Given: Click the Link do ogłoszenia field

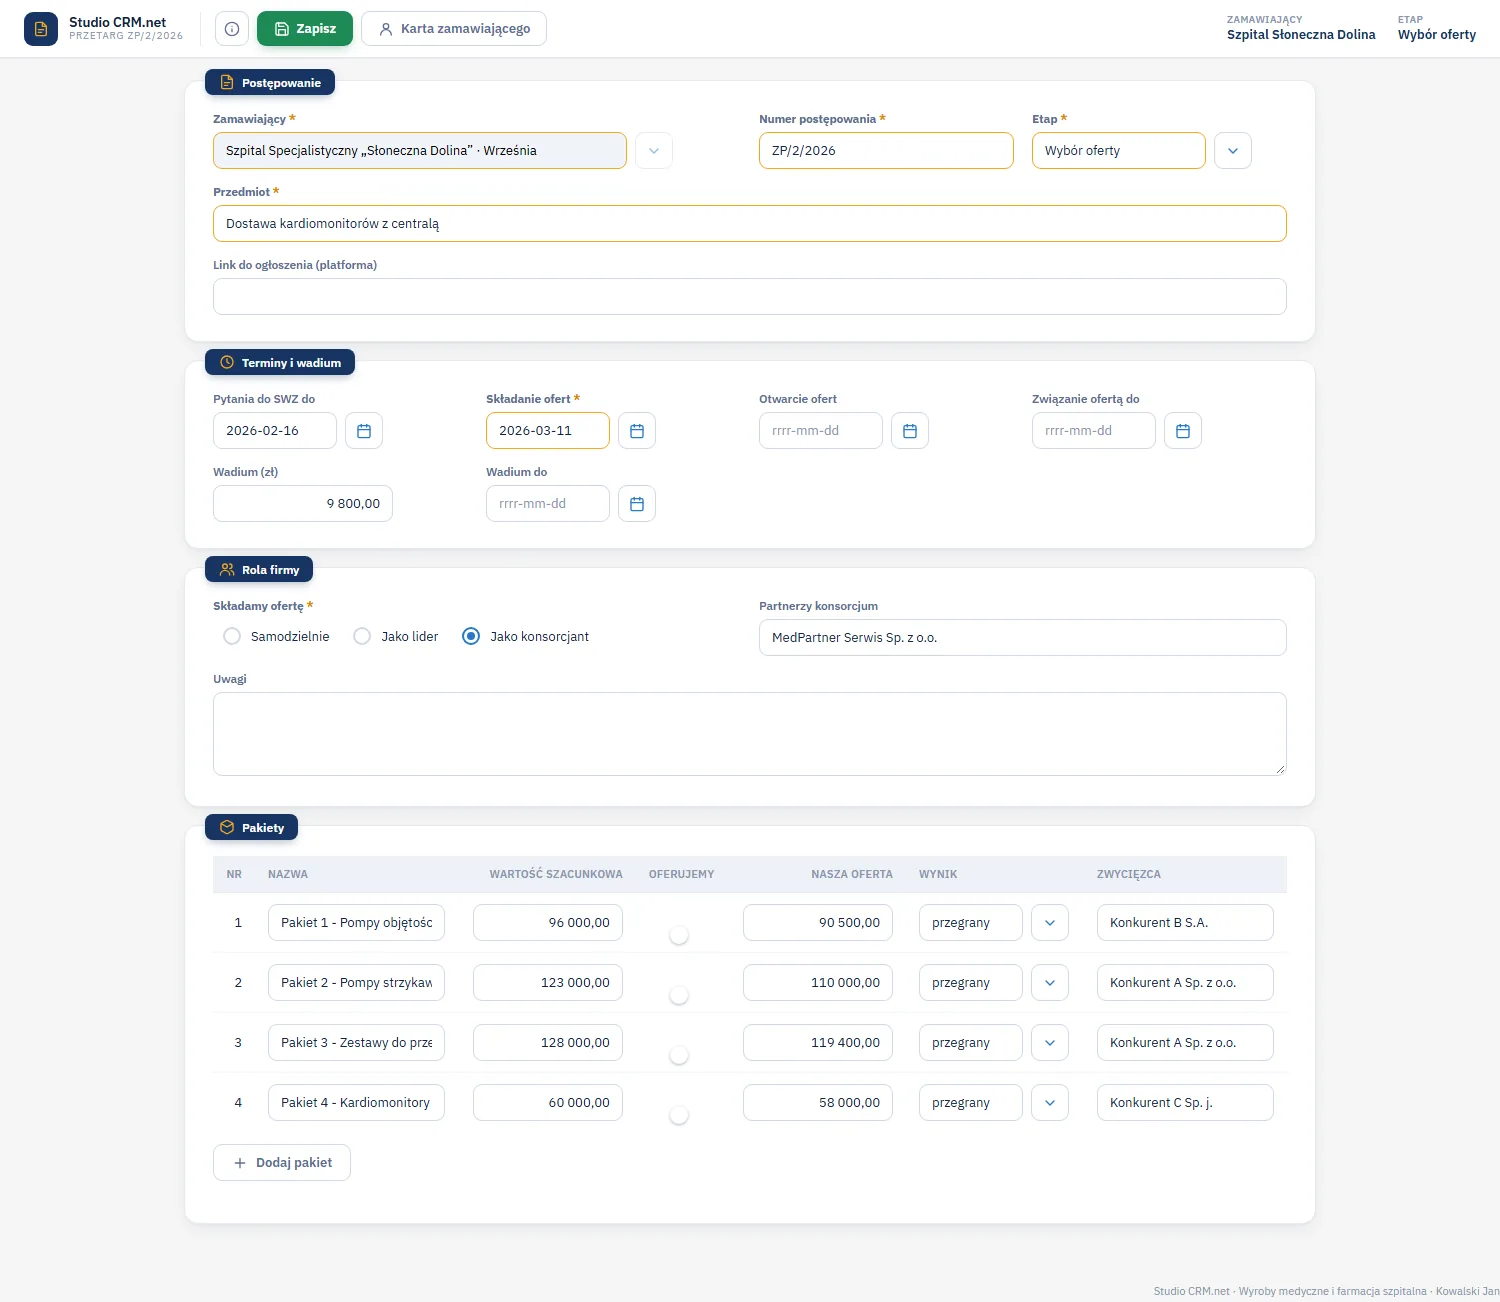Looking at the screenshot, I should tap(750, 297).
